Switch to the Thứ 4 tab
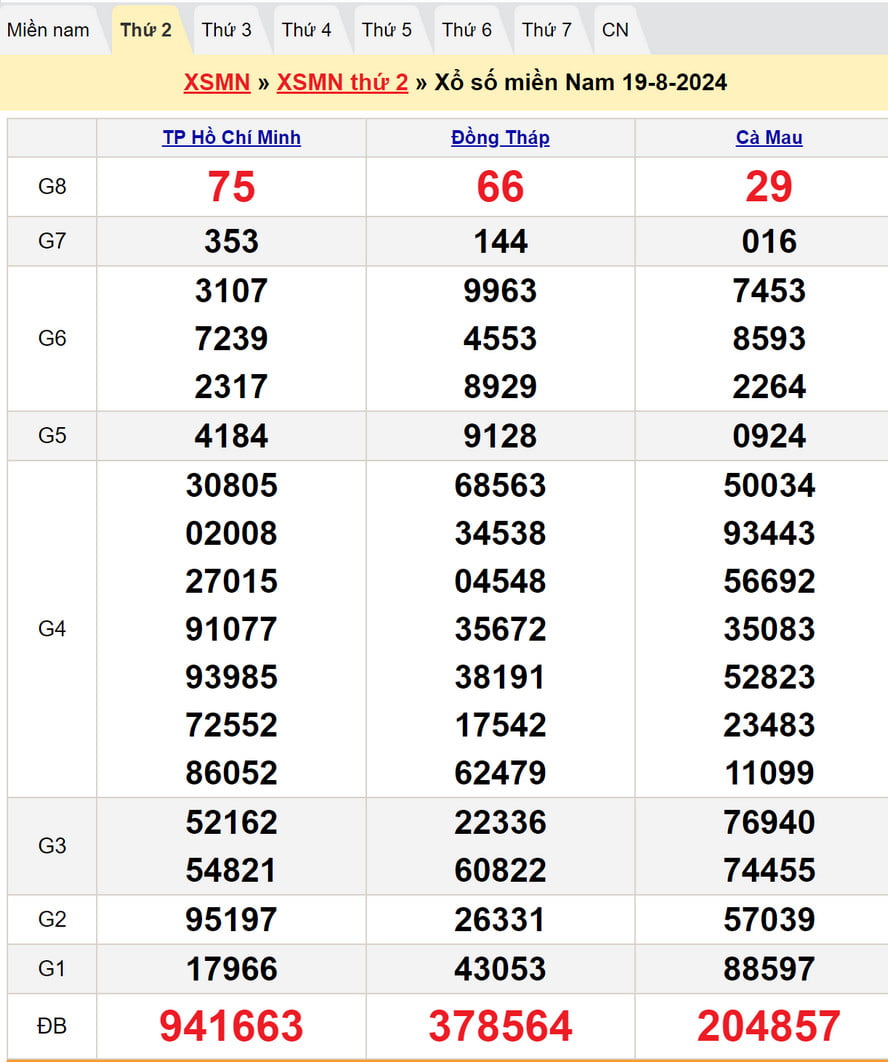Screen dimensions: 888x1062 point(307,30)
